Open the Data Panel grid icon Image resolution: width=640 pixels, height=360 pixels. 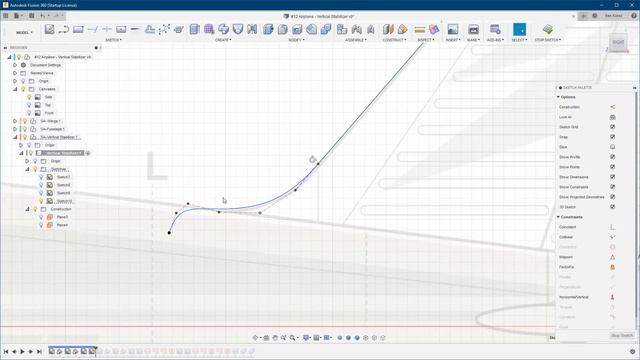6,16
